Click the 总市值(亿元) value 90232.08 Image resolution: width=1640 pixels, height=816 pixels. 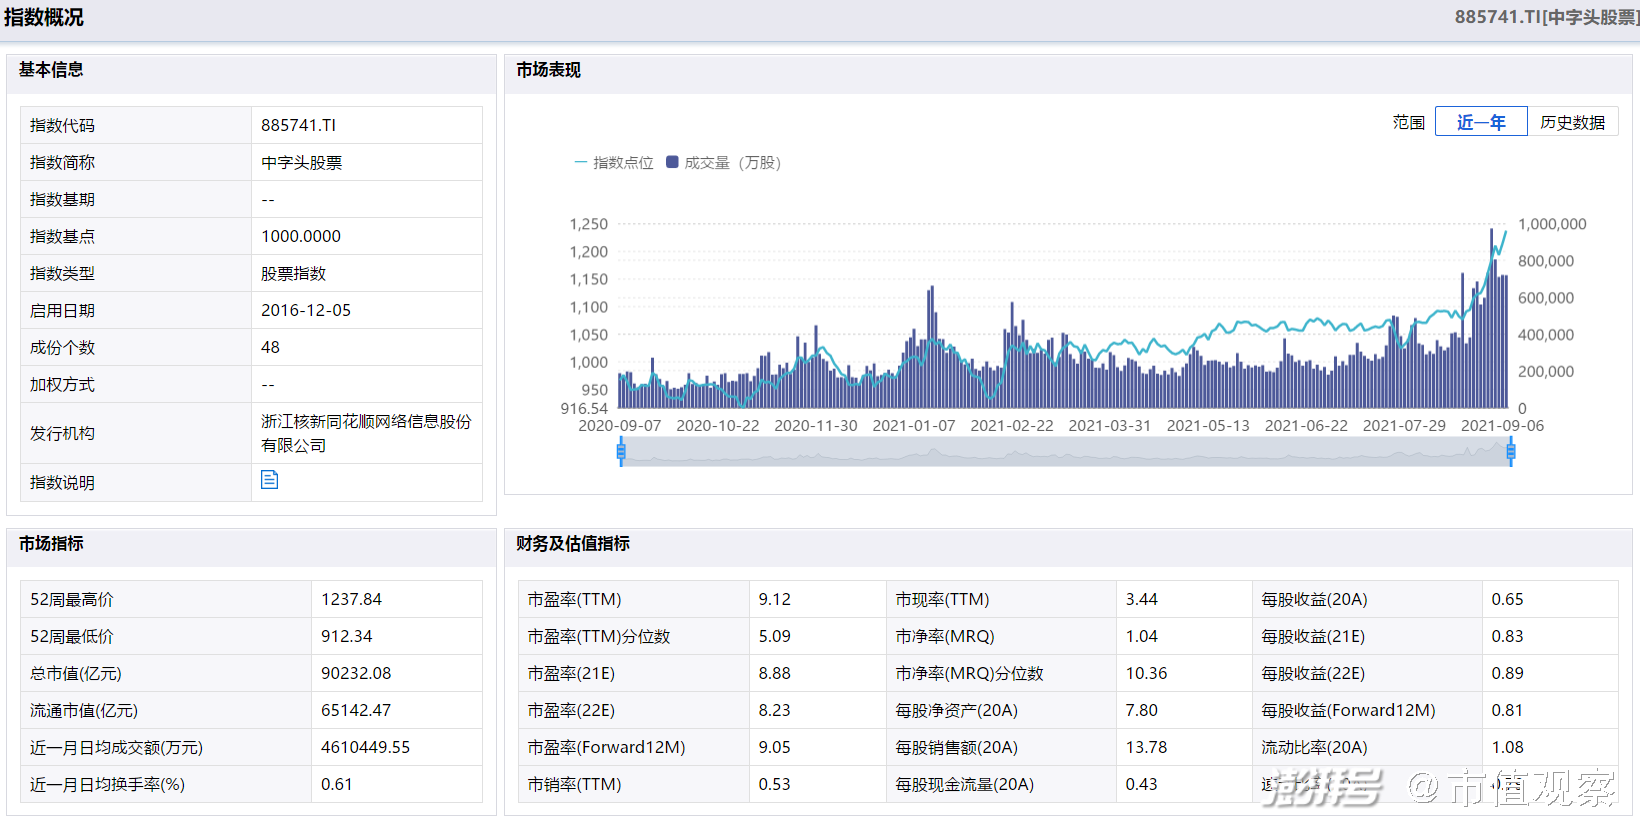coord(355,673)
